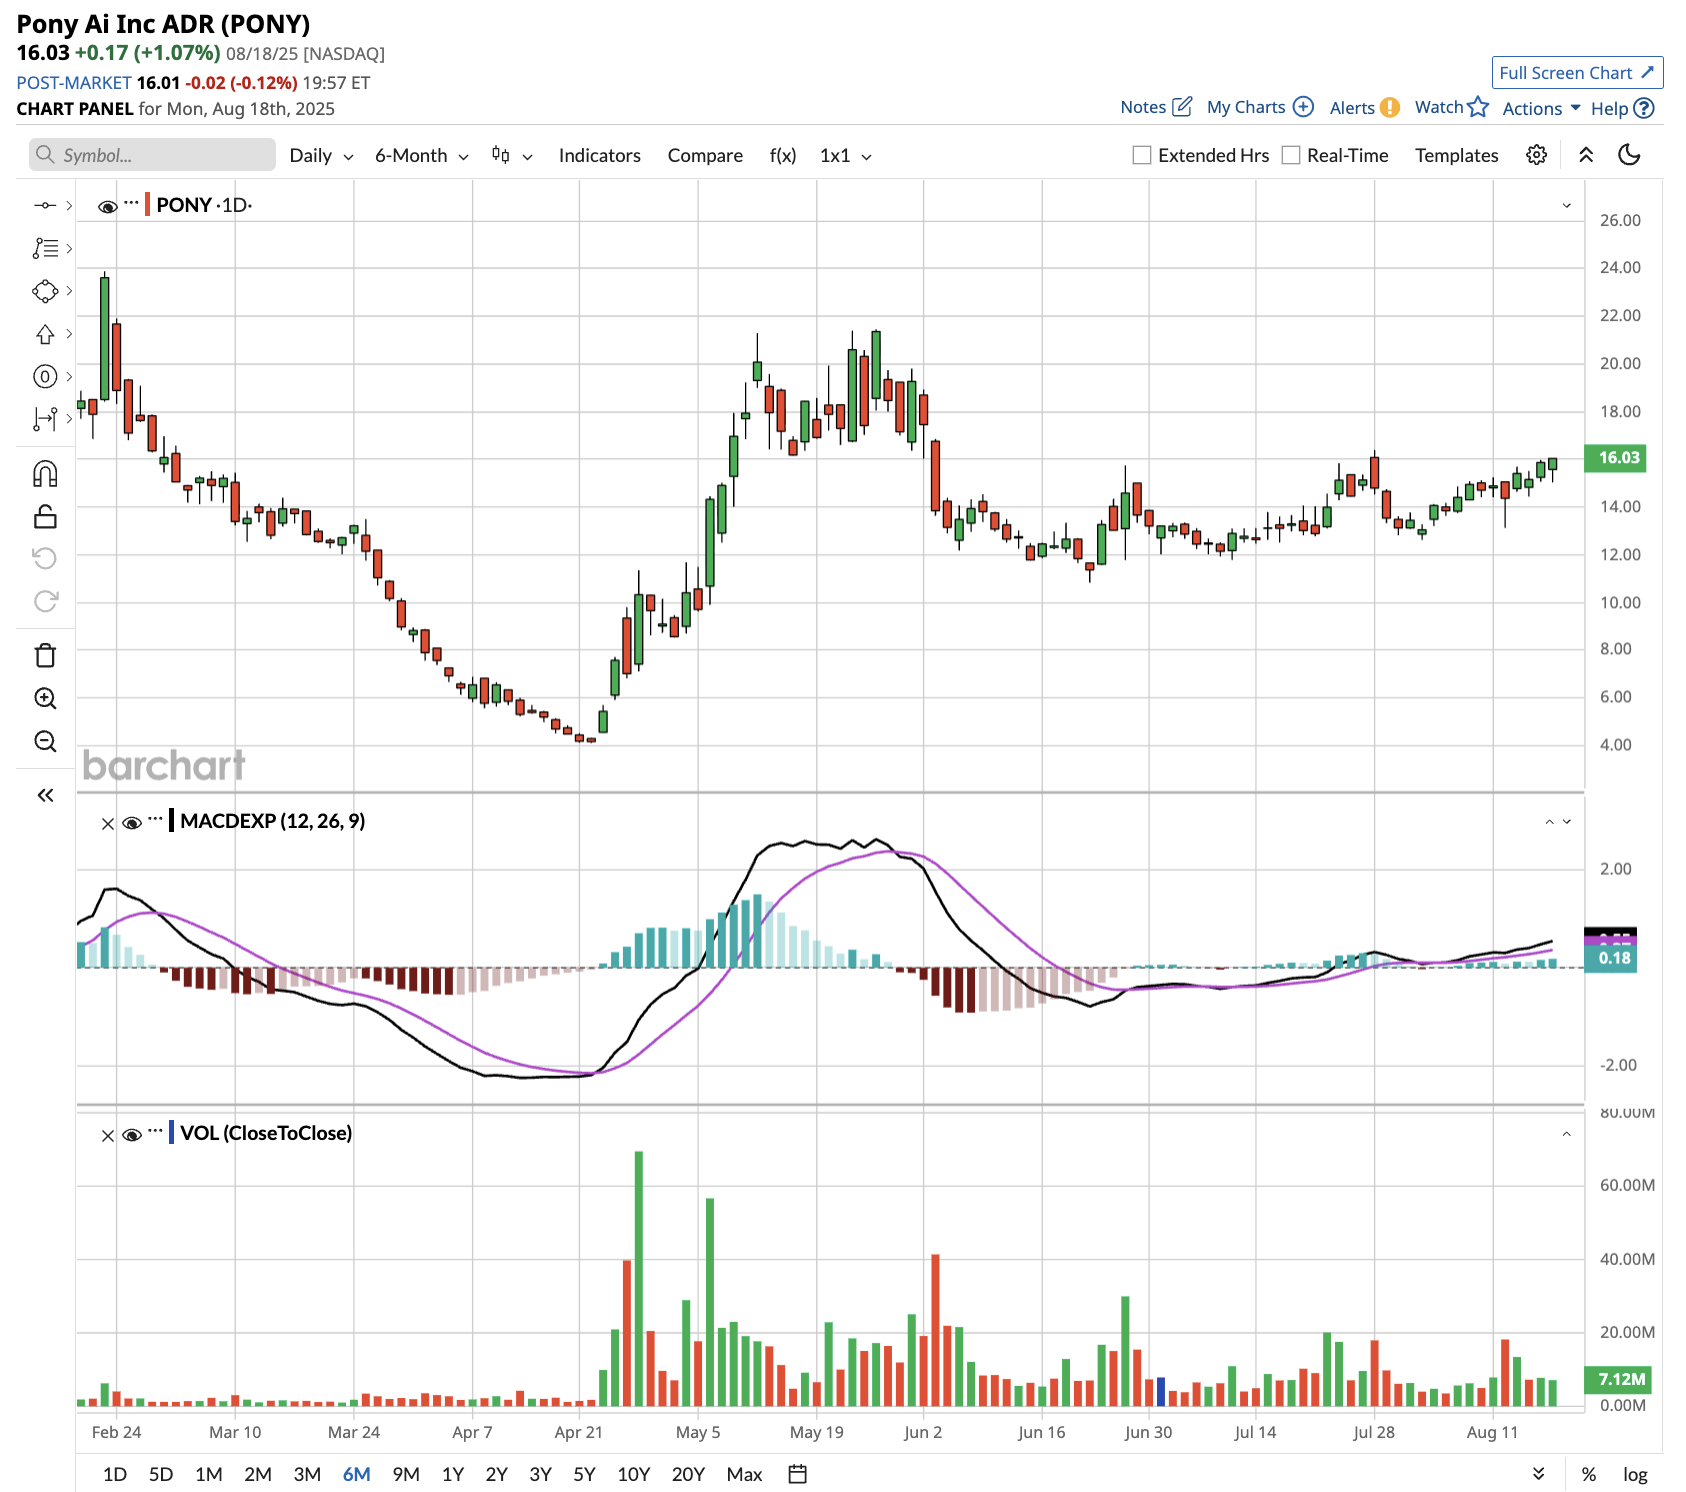Viewport: 1686px width, 1492px height.
Task: Open the Indicators menu
Action: click(x=599, y=155)
